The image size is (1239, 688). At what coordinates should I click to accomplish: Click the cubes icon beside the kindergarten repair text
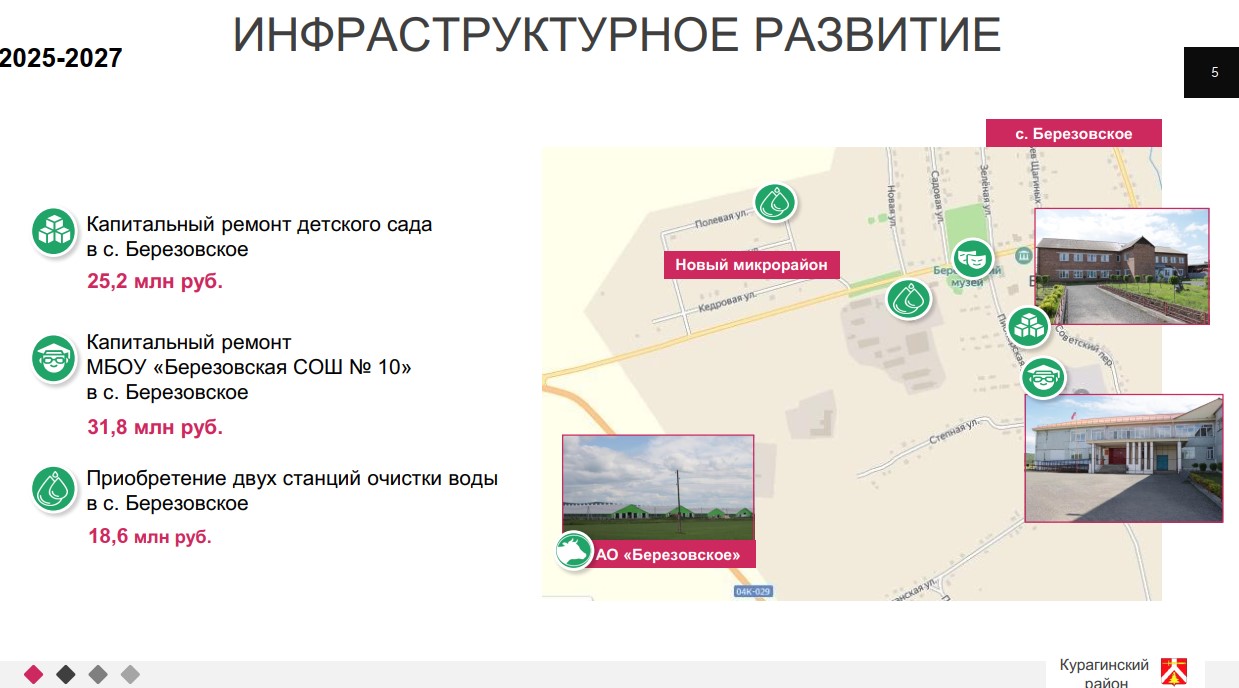(x=56, y=232)
